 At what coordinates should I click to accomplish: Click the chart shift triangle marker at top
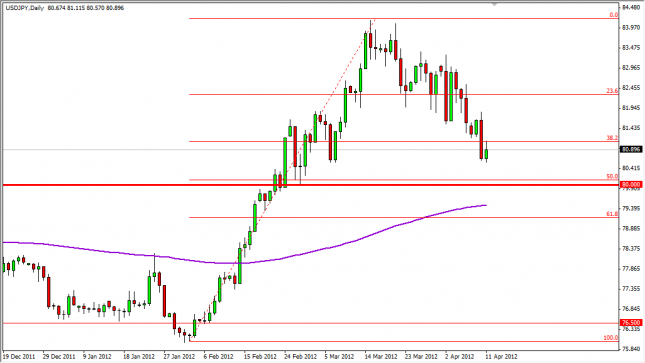tap(494, 4)
